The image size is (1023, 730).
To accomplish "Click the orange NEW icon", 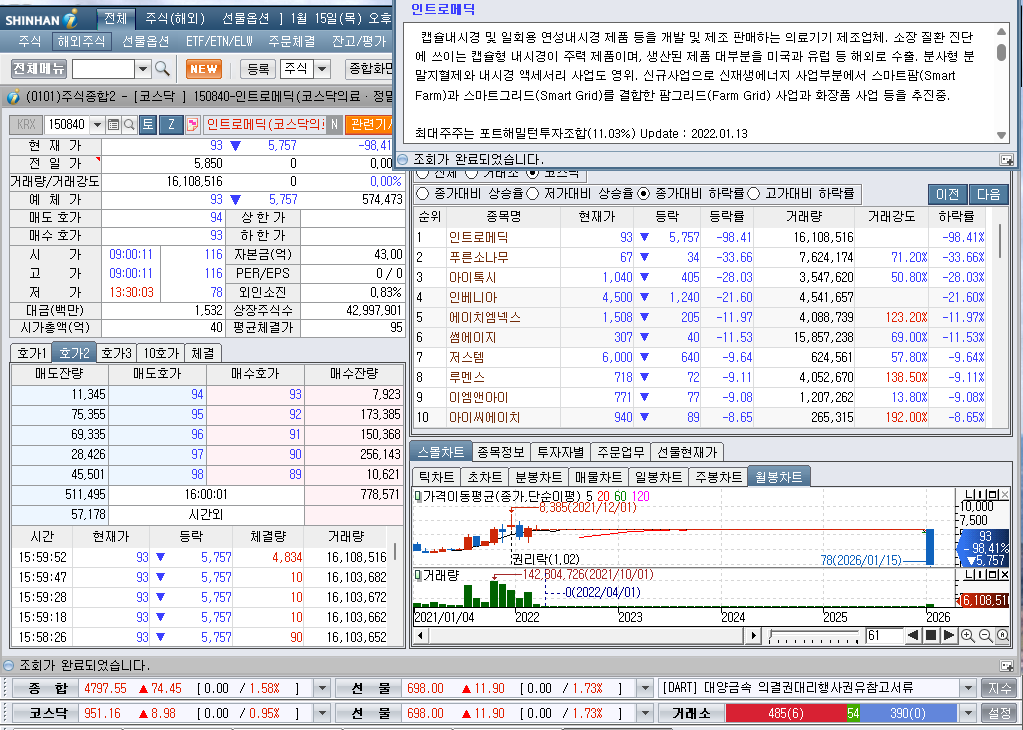I will 204,68.
